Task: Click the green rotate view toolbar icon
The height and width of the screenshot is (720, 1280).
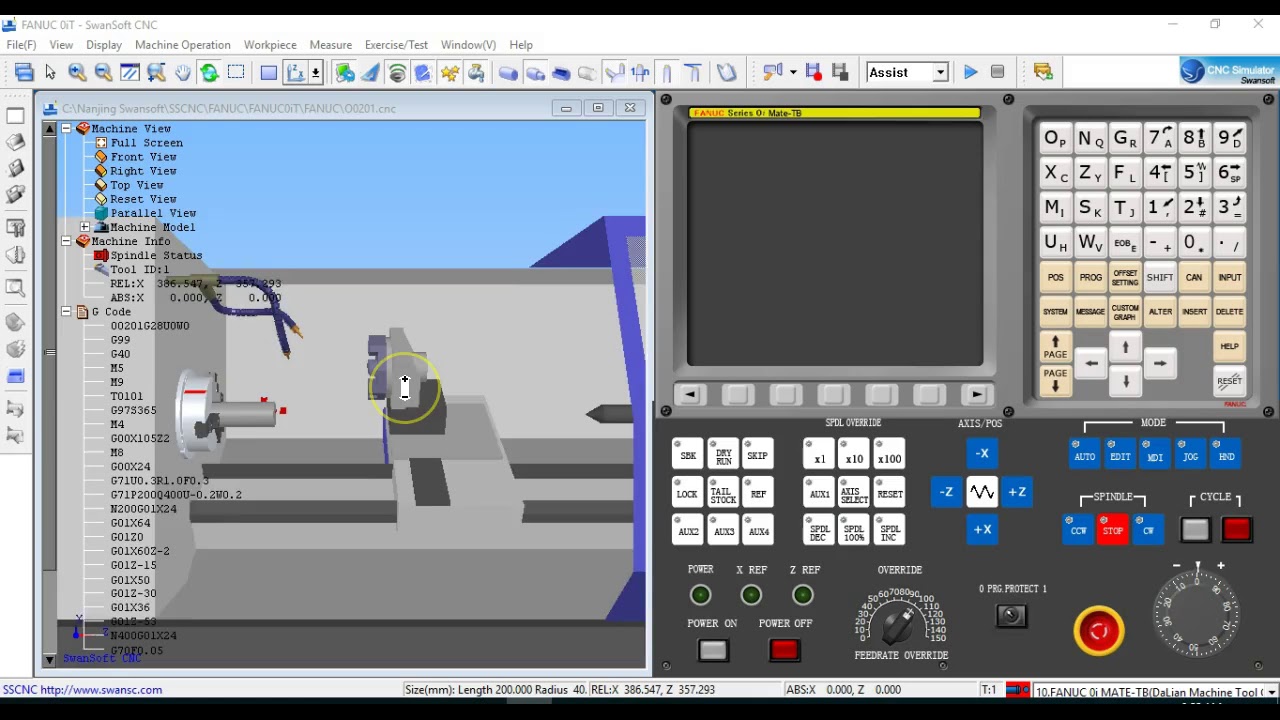Action: 209,72
